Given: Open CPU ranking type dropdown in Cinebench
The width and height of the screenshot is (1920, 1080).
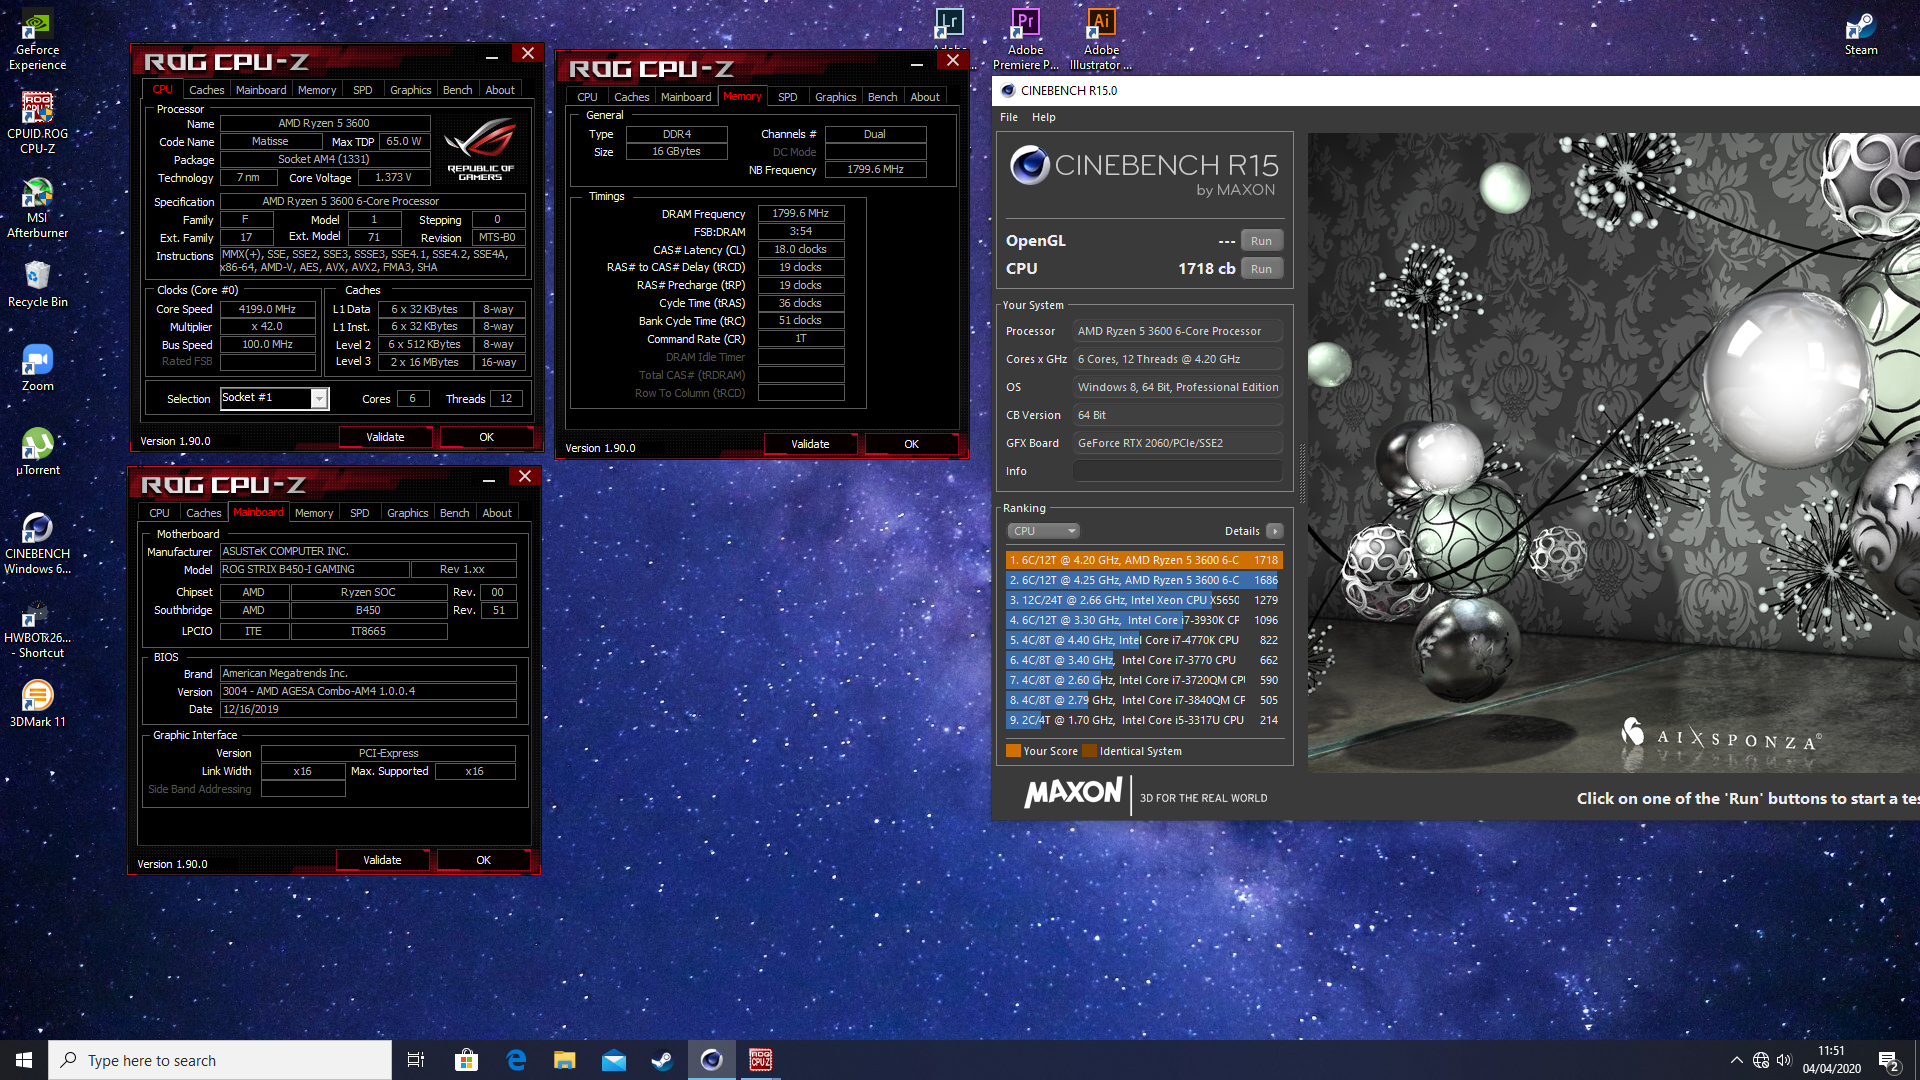Looking at the screenshot, I should [1043, 531].
